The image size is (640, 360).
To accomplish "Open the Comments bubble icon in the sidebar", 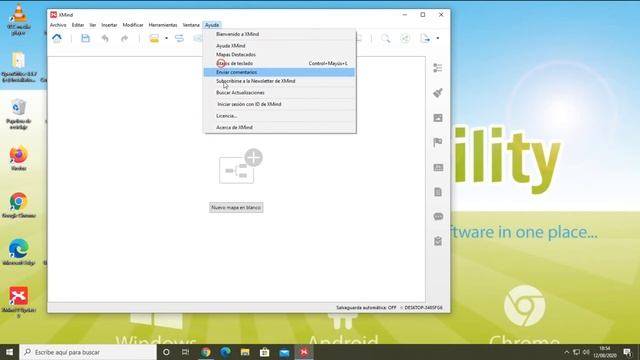I will coord(438,216).
